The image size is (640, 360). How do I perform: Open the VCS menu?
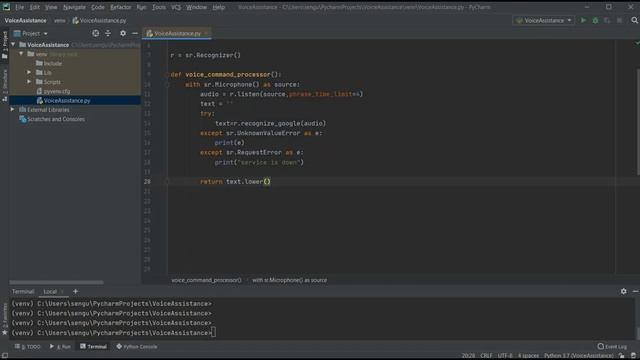[176, 7]
